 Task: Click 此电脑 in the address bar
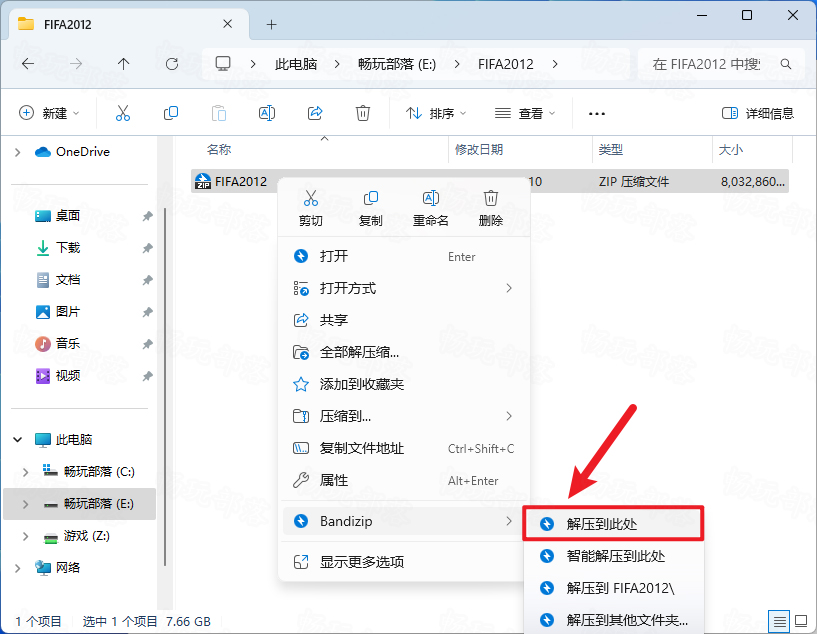(296, 64)
